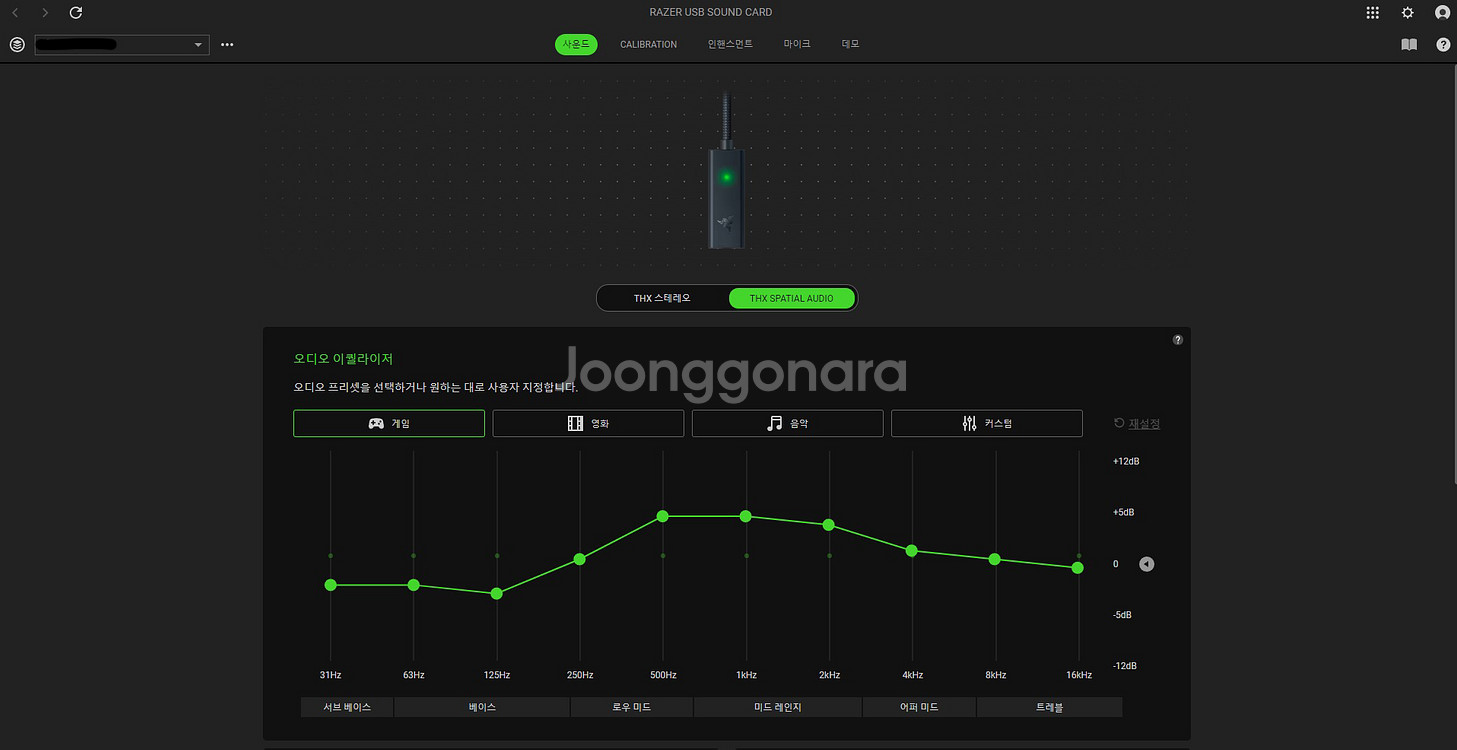Open the profile selection dropdown
The image size is (1457, 750).
tap(122, 45)
